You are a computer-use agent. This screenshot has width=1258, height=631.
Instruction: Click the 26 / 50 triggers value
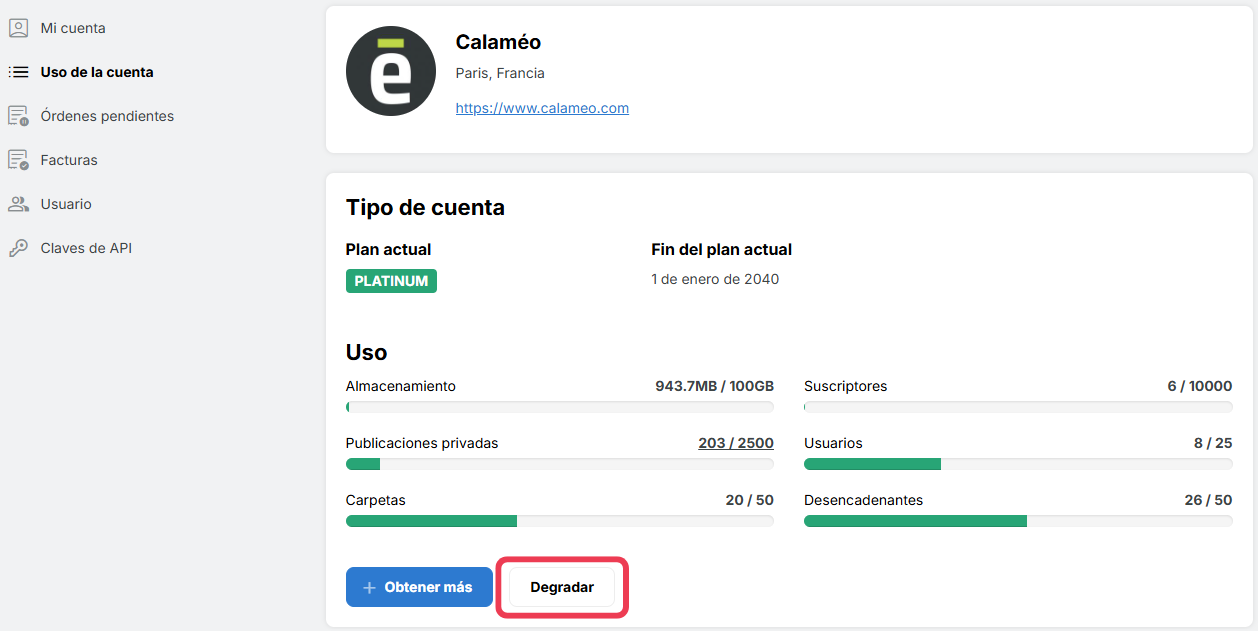pyautogui.click(x=1208, y=500)
